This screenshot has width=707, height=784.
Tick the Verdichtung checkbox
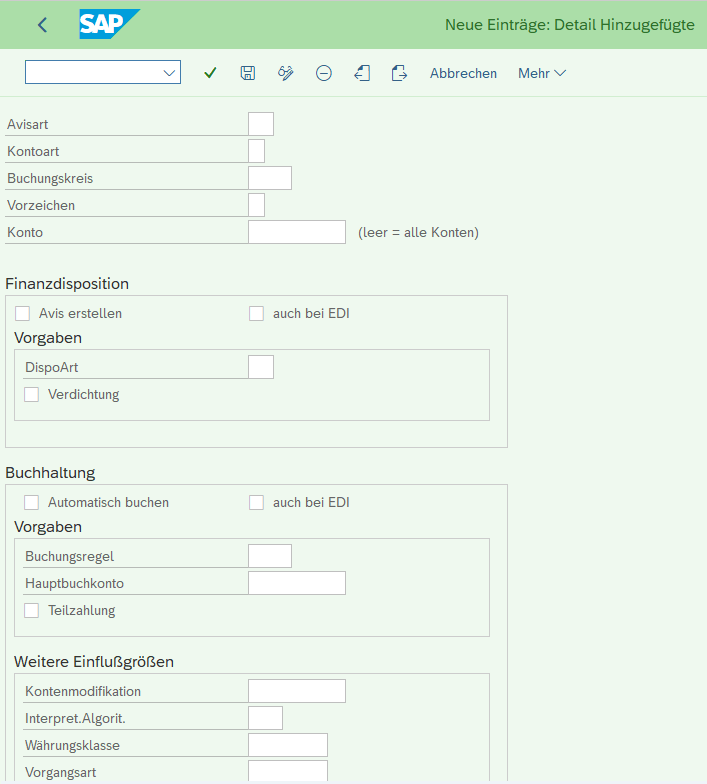tap(32, 395)
